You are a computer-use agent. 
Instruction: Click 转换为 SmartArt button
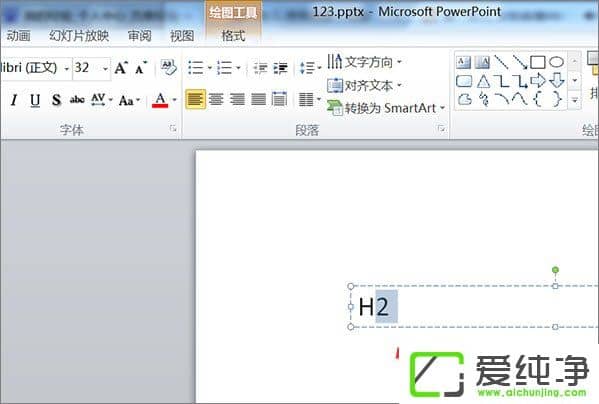(386, 108)
